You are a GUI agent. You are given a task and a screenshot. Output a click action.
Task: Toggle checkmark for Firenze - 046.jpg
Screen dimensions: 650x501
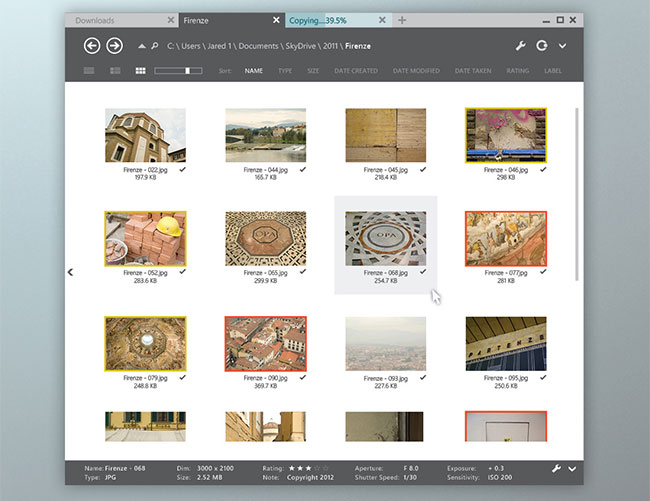tap(543, 169)
